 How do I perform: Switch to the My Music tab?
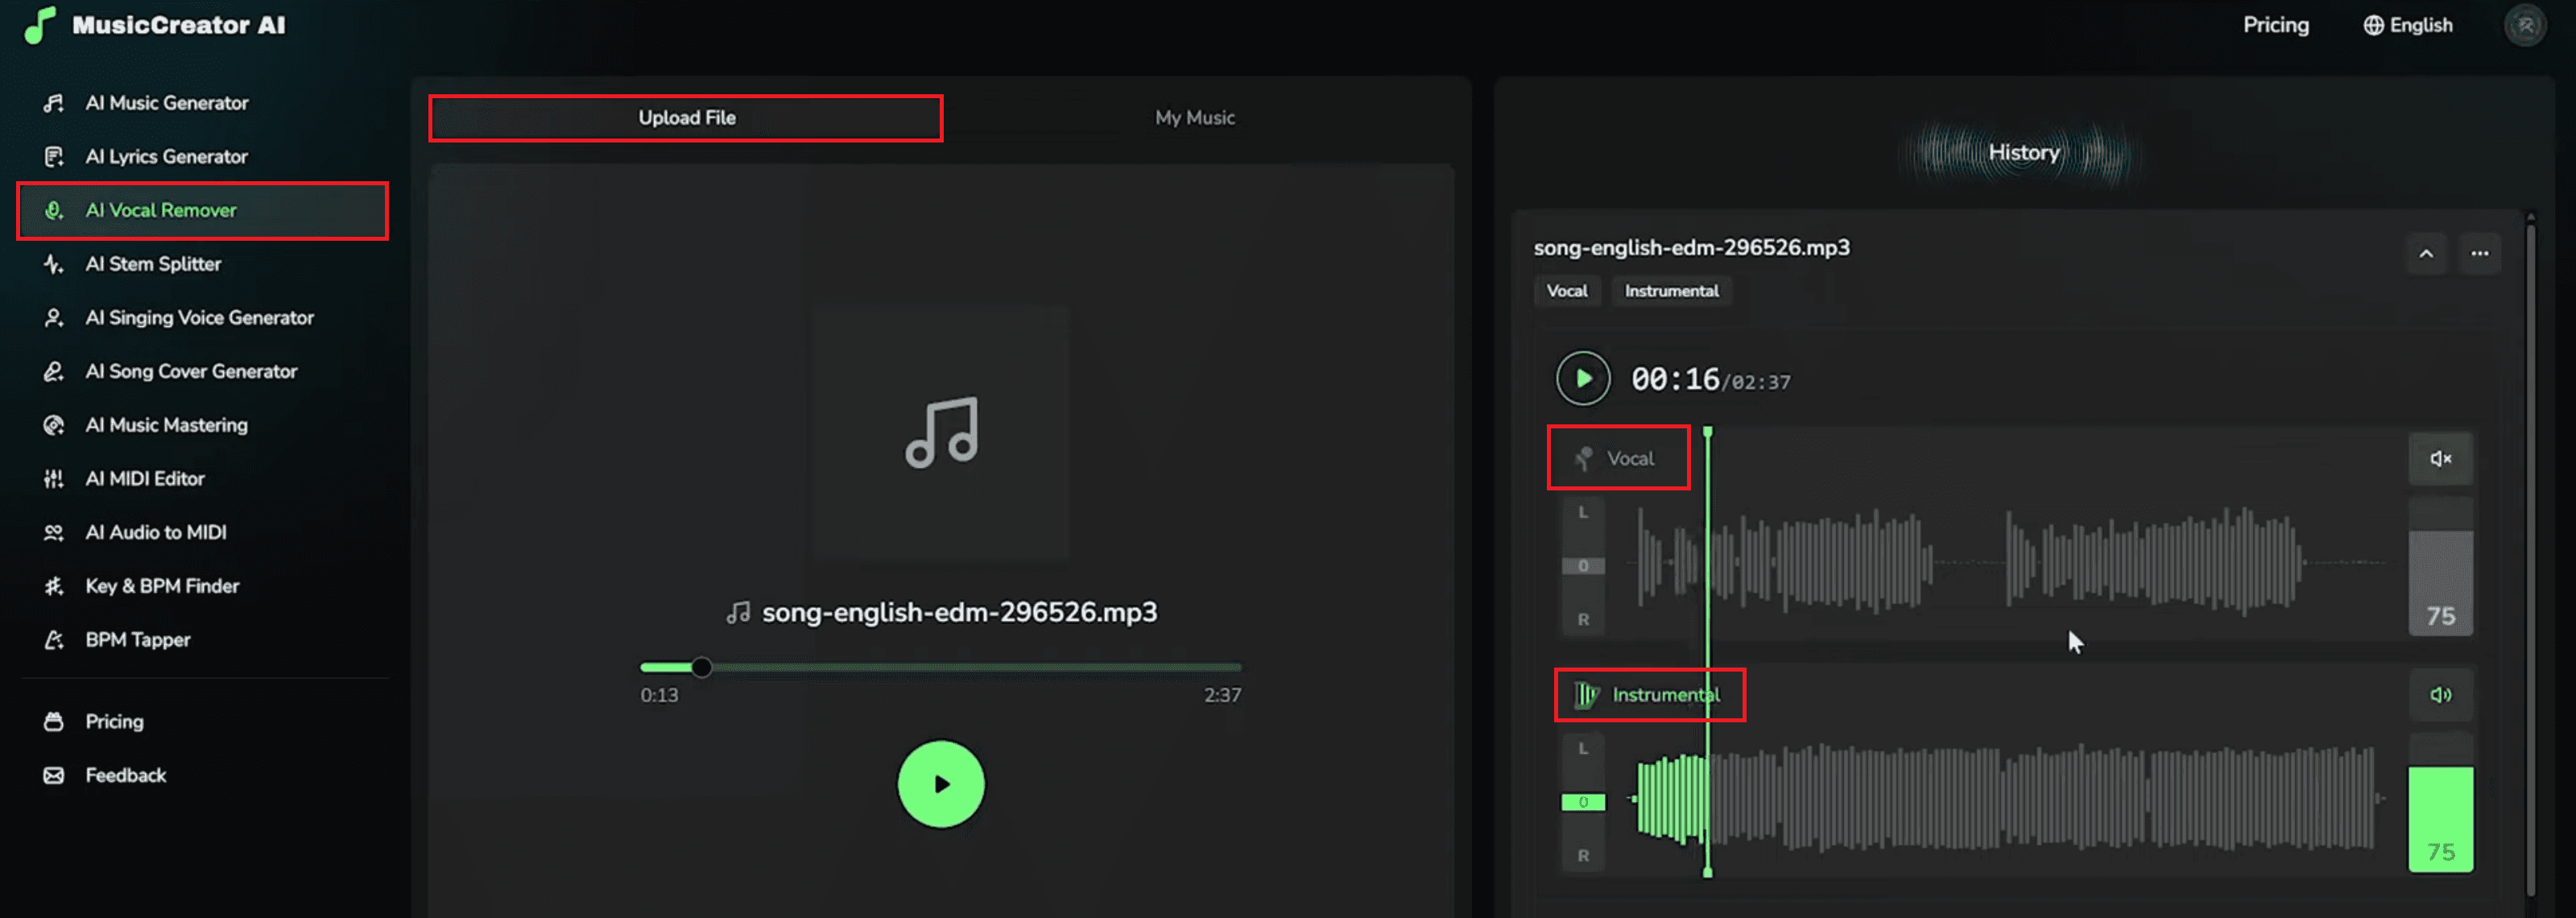coord(1194,117)
